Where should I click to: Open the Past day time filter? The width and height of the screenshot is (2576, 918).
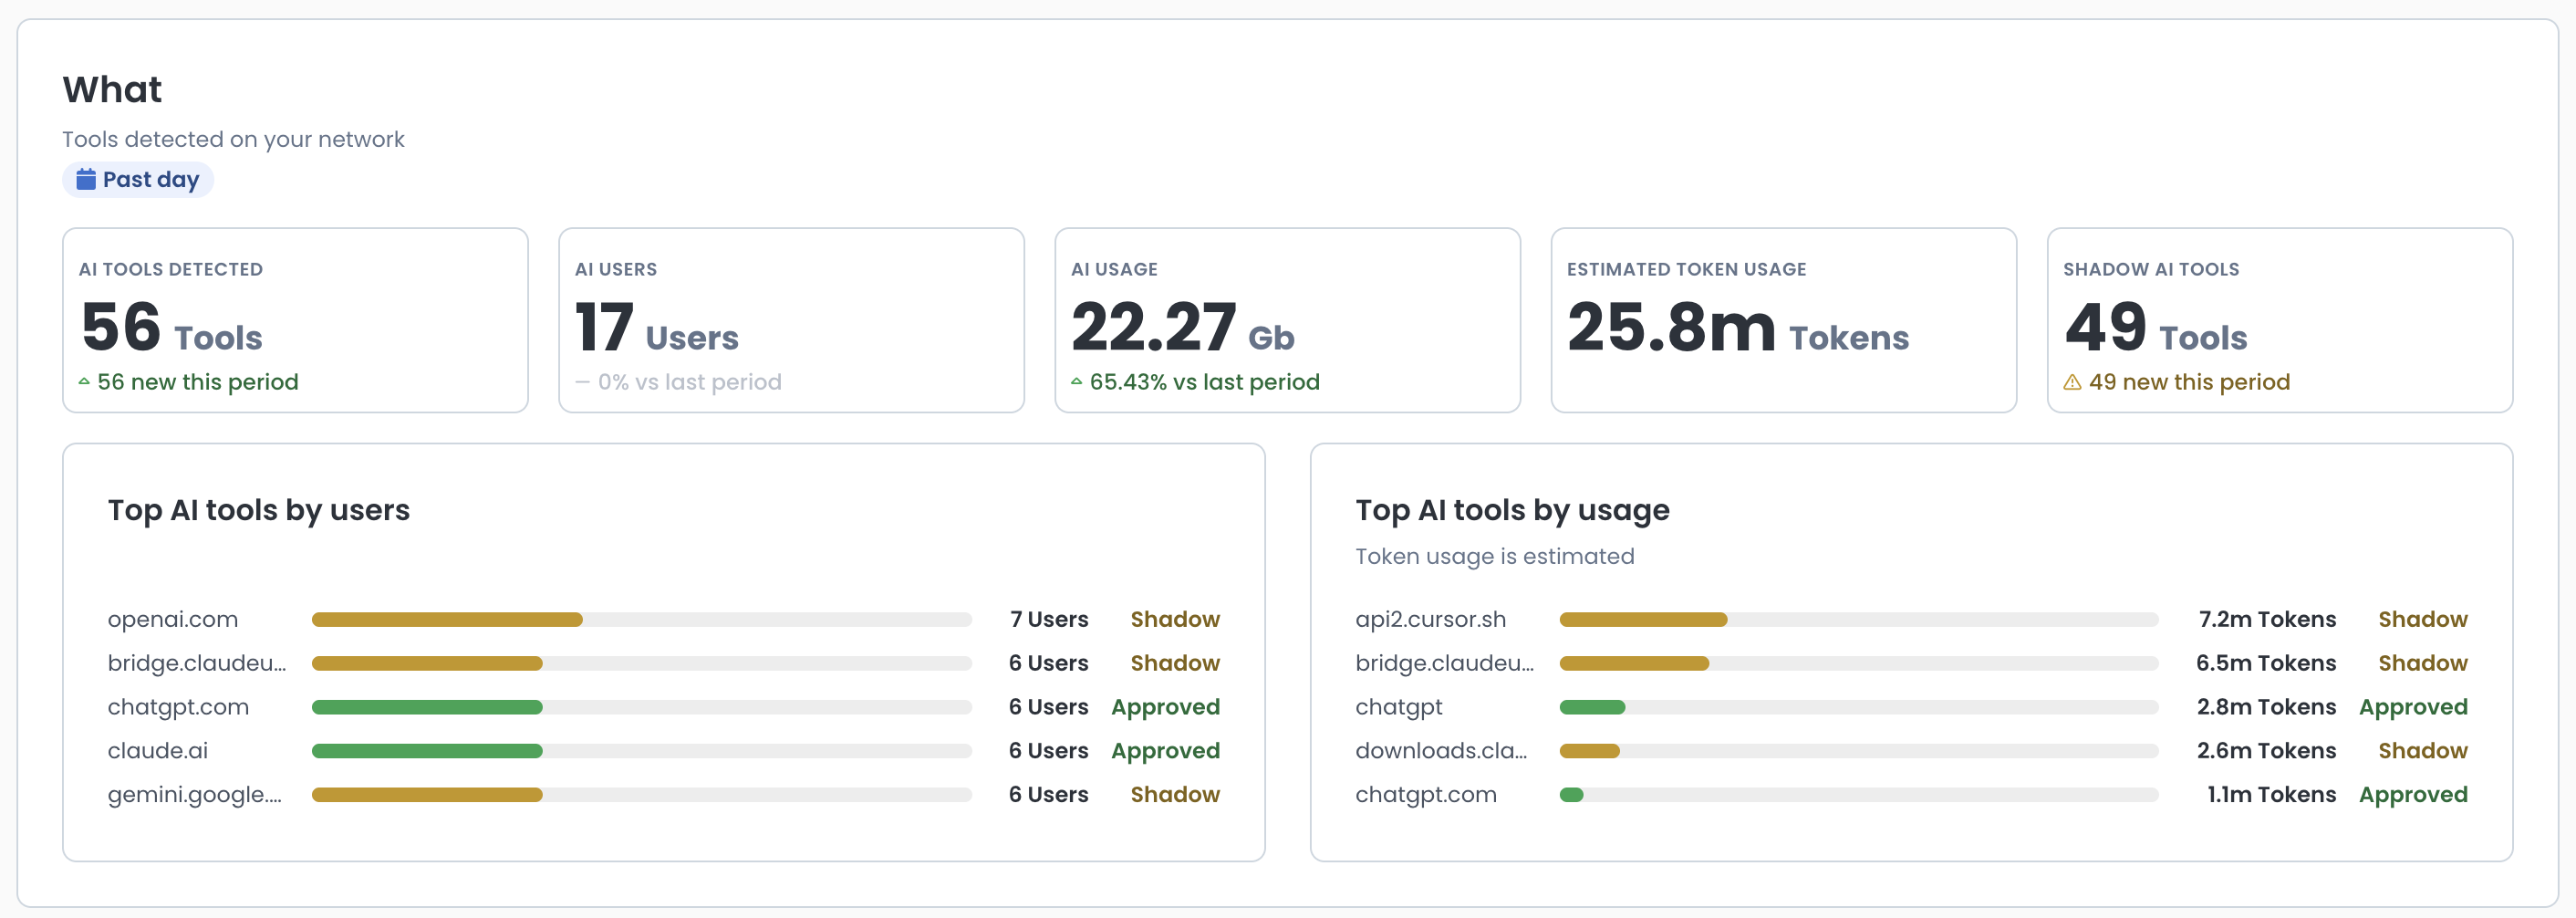tap(138, 180)
